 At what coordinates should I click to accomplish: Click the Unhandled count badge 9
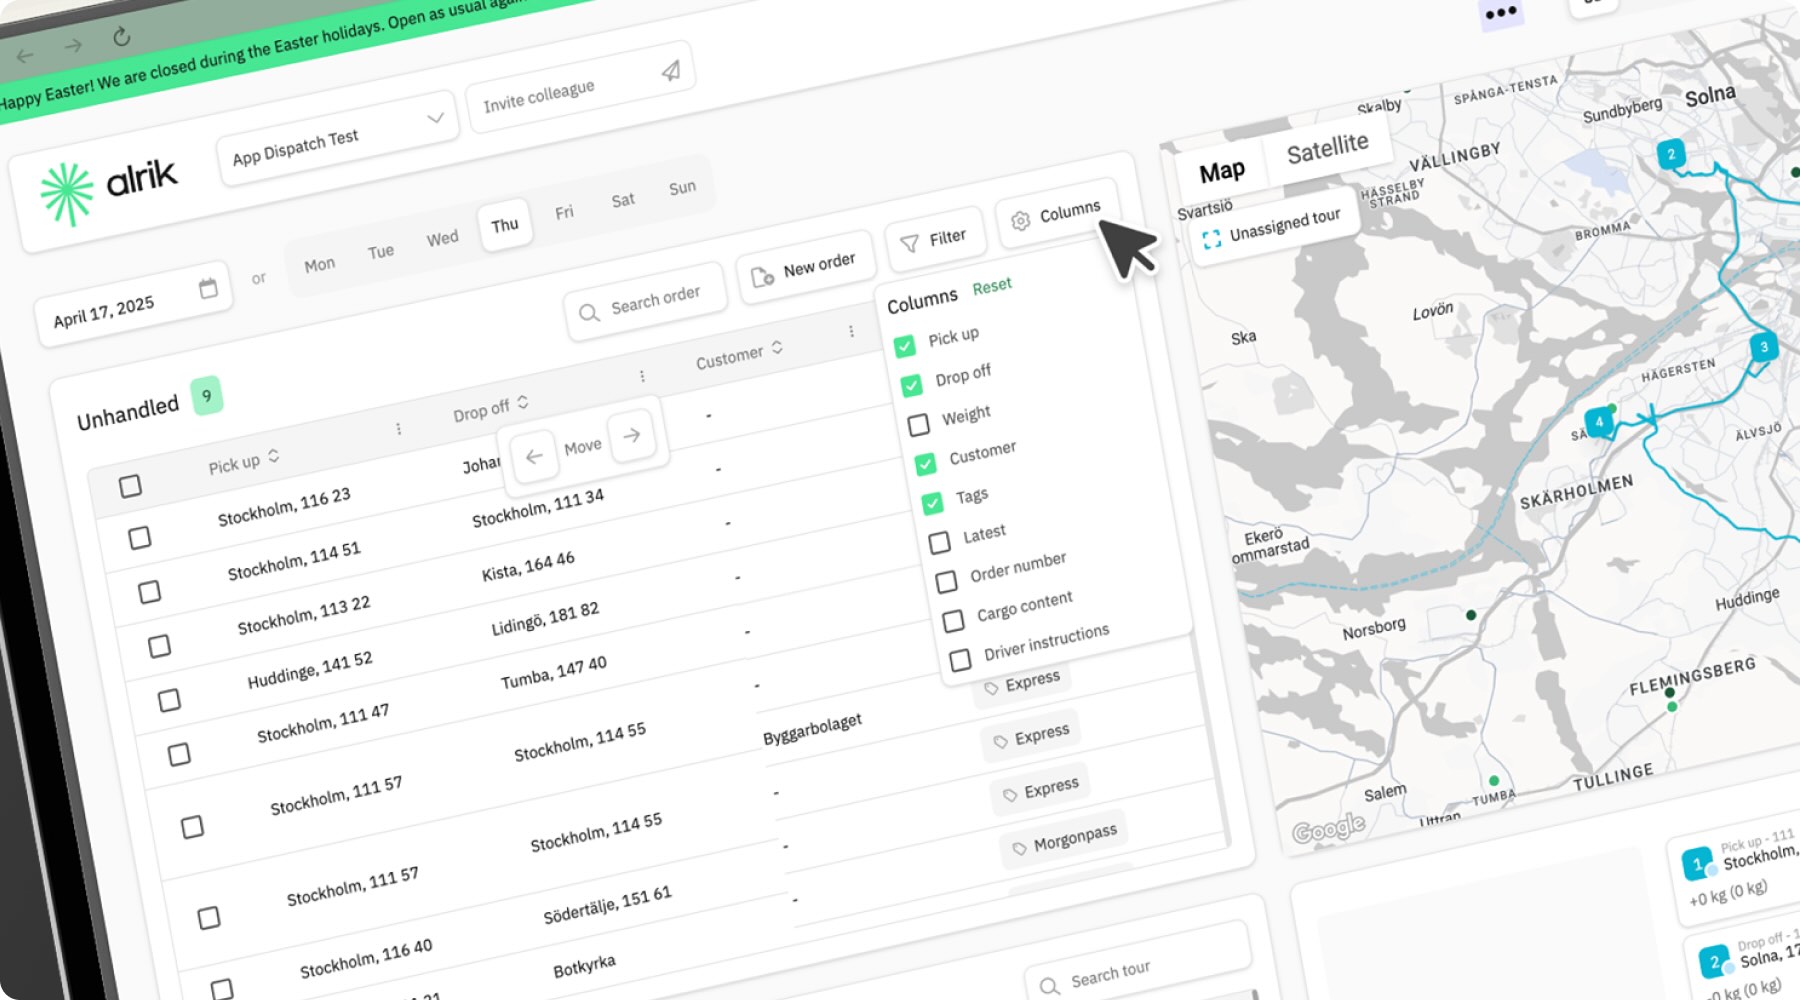click(x=206, y=396)
